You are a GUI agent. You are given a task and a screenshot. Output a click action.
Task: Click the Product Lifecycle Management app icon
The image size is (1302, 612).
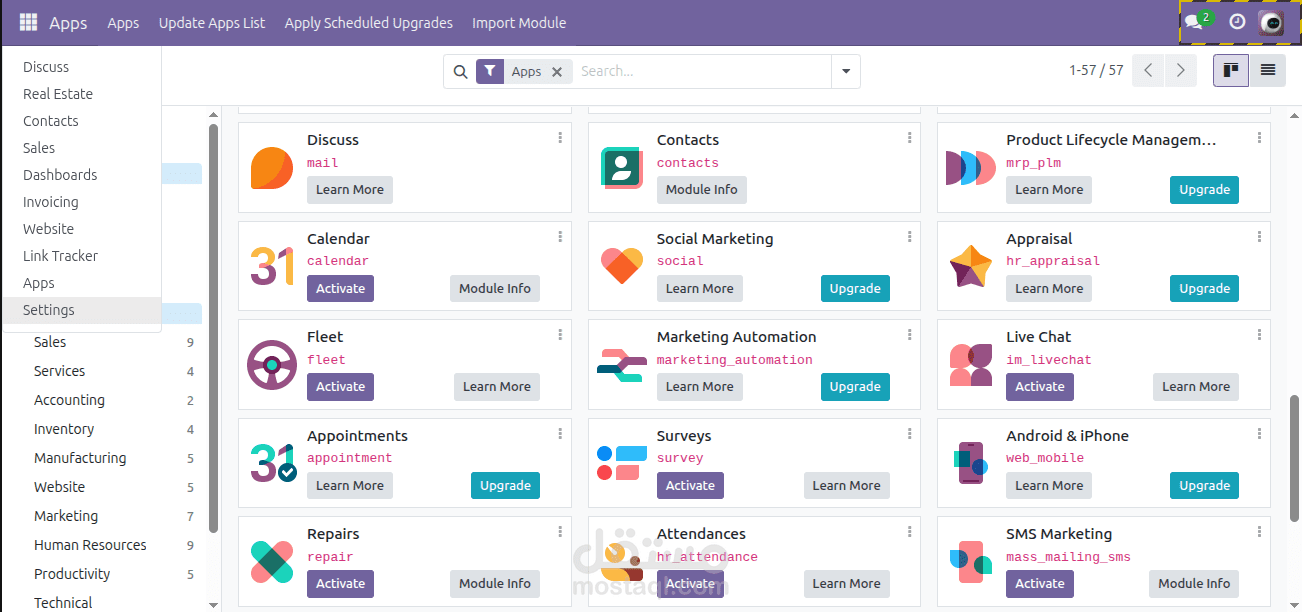[970, 167]
